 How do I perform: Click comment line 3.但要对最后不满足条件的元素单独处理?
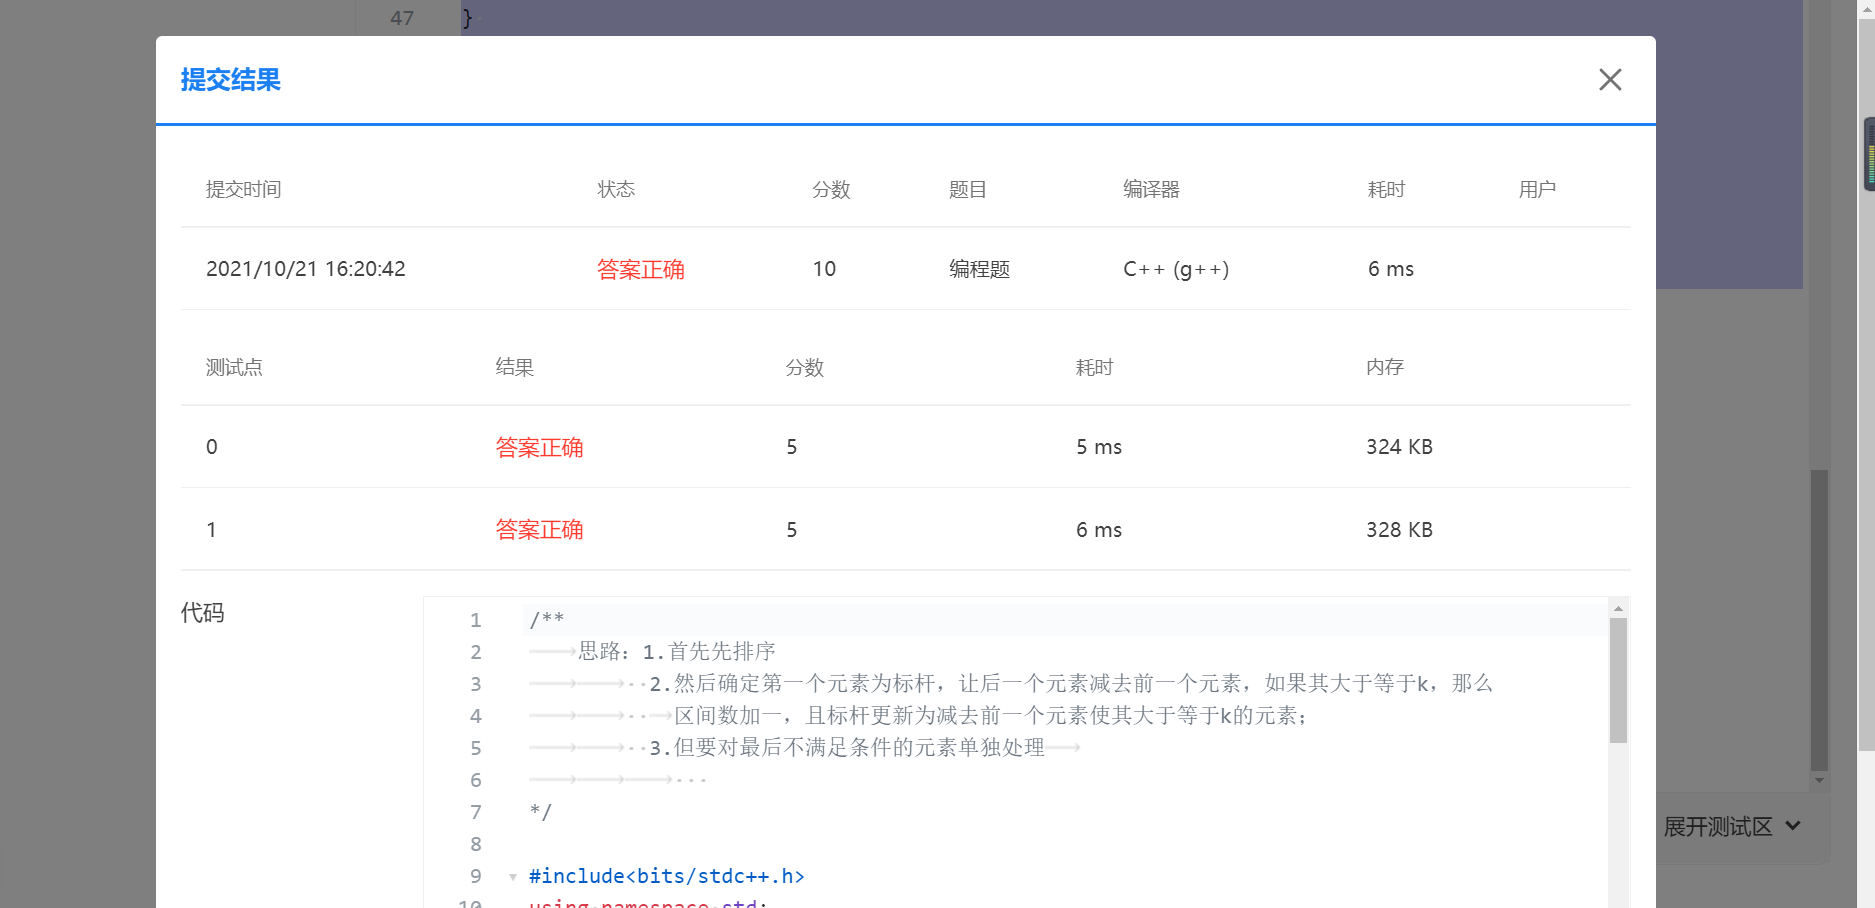coord(847,748)
